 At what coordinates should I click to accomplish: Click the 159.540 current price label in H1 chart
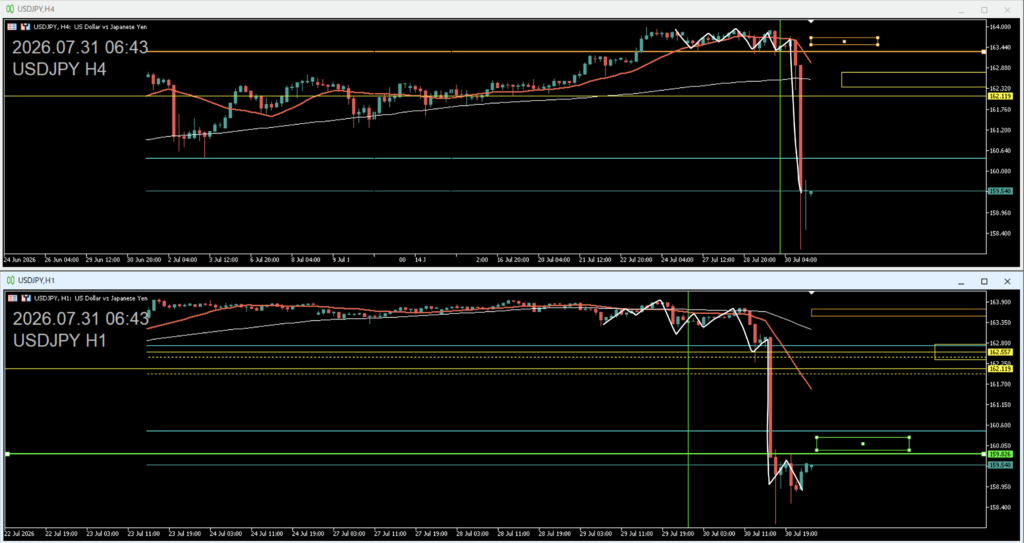1000,465
